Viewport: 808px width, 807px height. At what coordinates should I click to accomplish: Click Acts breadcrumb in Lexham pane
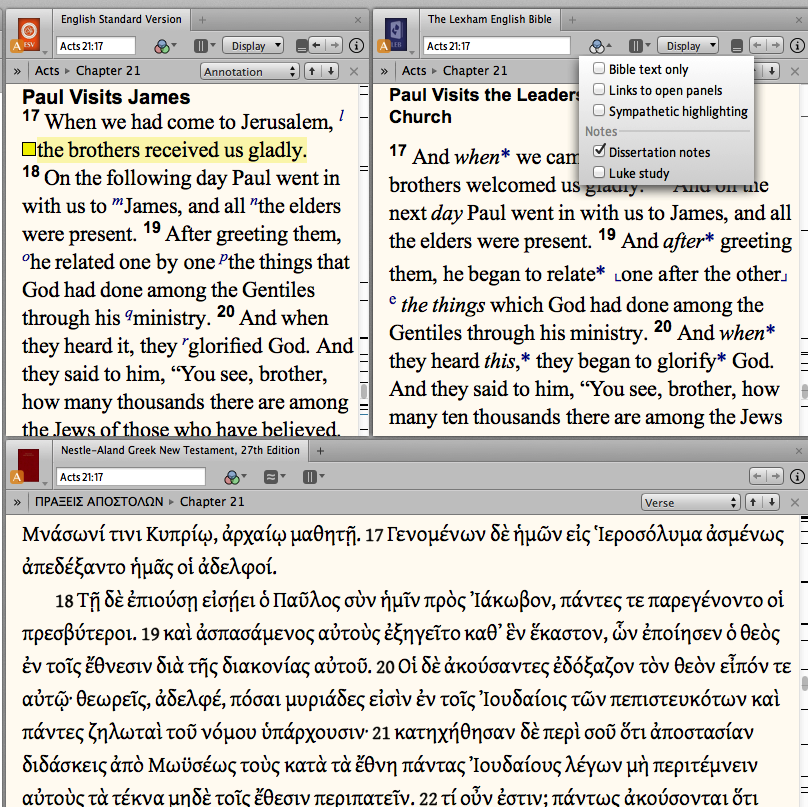pyautogui.click(x=414, y=71)
